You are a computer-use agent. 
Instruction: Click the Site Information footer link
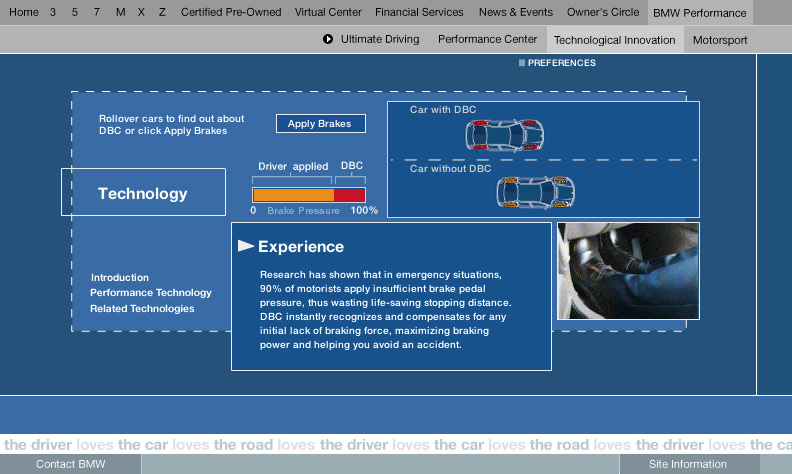click(x=688, y=464)
